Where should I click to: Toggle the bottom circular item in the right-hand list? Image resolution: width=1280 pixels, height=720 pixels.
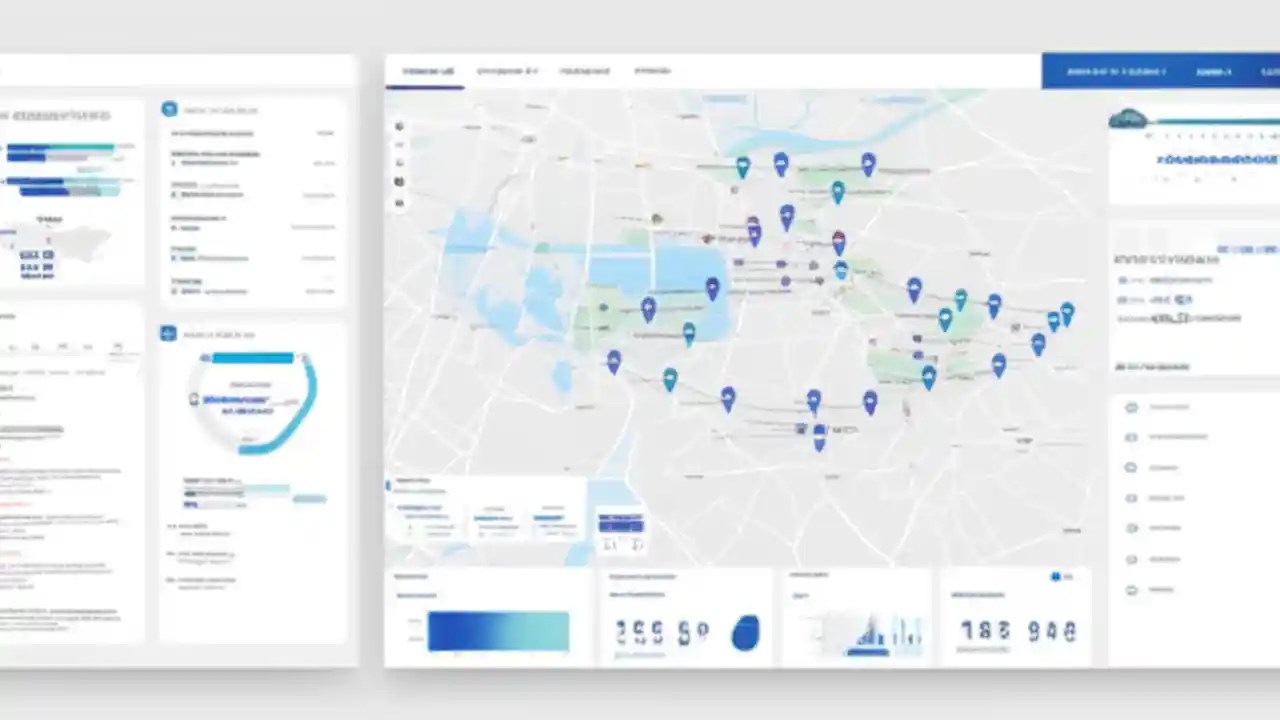pyautogui.click(x=1131, y=590)
